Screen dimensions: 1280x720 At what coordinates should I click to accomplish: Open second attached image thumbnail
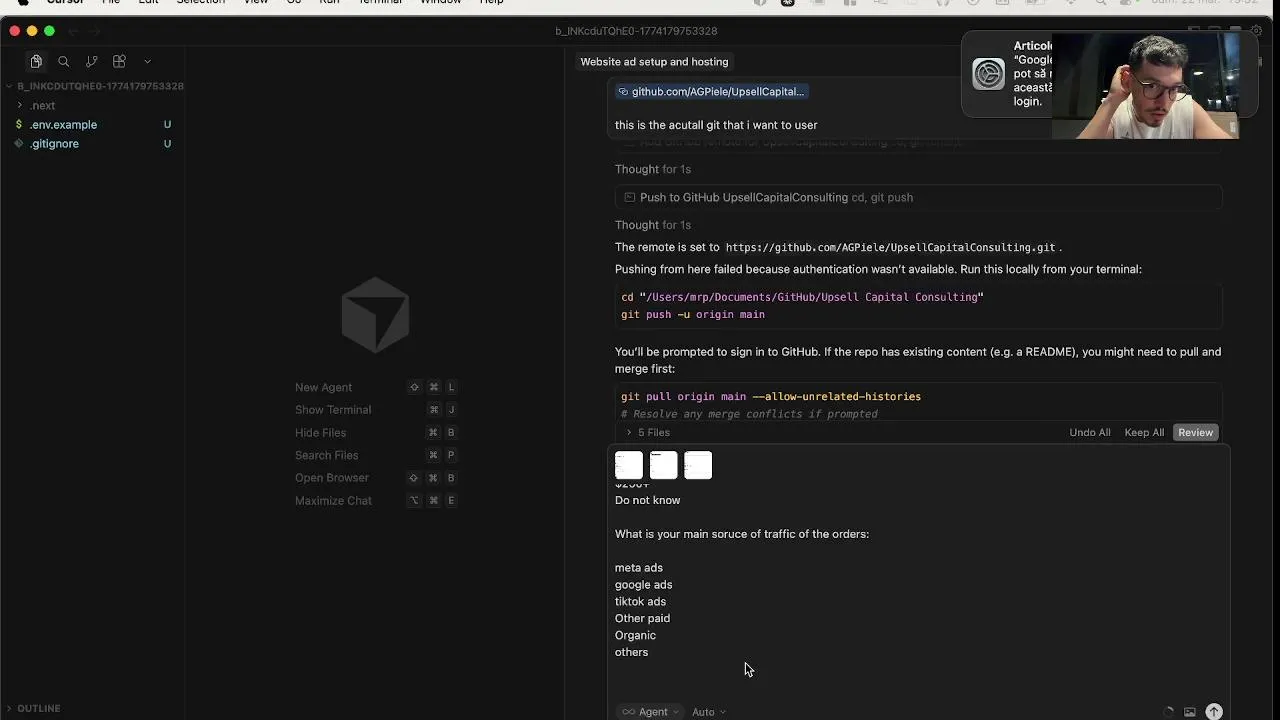click(x=663, y=465)
